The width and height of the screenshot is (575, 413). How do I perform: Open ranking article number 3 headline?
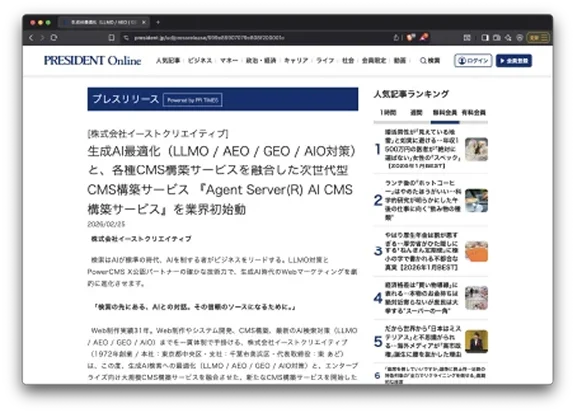[x=422, y=251]
